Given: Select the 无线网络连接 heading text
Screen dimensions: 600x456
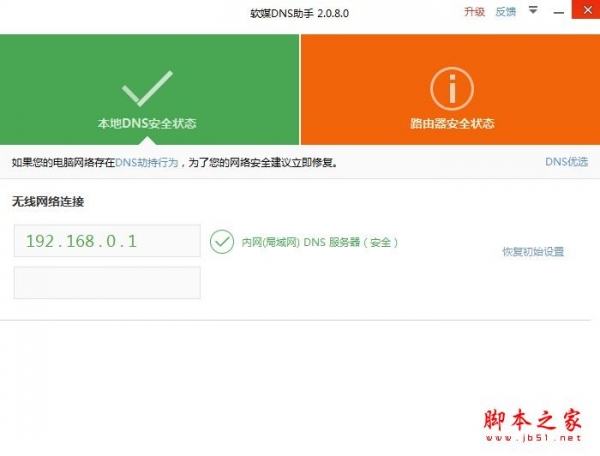Looking at the screenshot, I should click(x=48, y=202).
